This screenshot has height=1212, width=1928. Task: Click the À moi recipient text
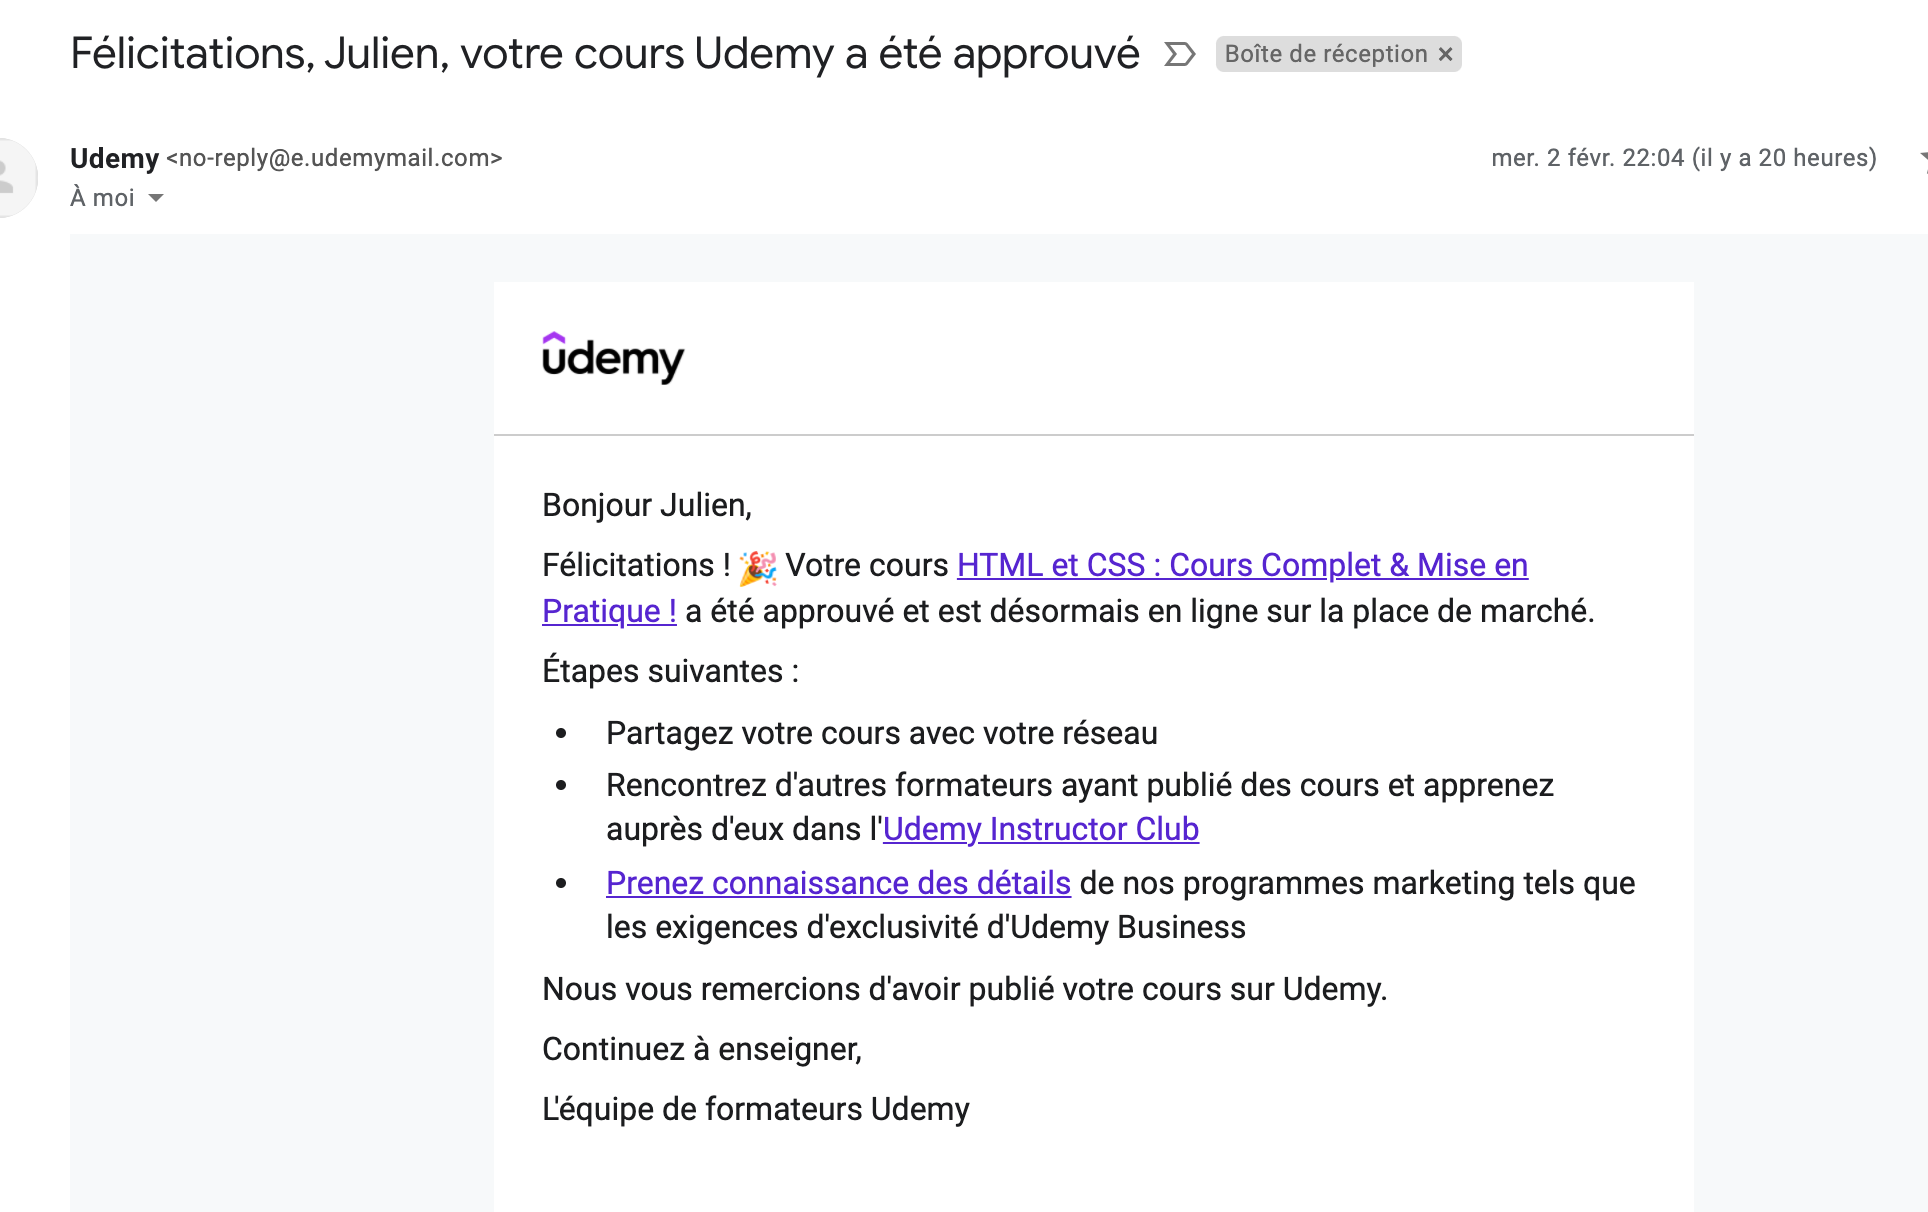point(102,198)
